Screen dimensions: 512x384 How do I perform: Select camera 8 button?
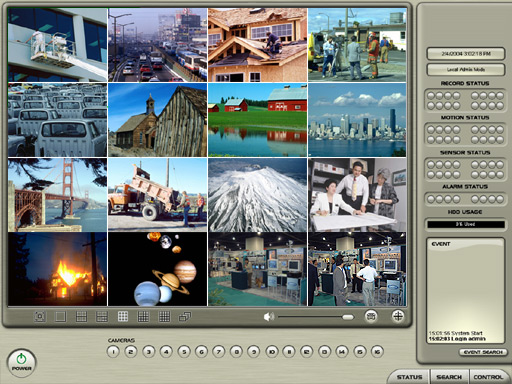[x=236, y=351]
